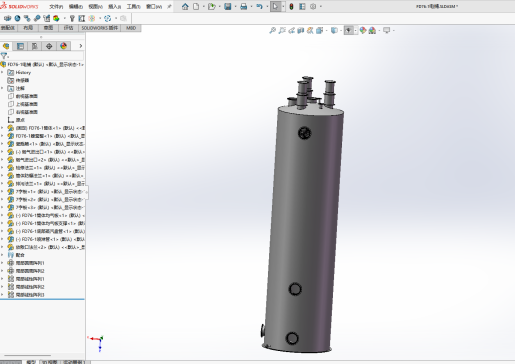Switch to FeatureManager design tree tab icon
Image resolution: width=515 pixels, height=364 pixels.
pyautogui.click(x=6, y=46)
